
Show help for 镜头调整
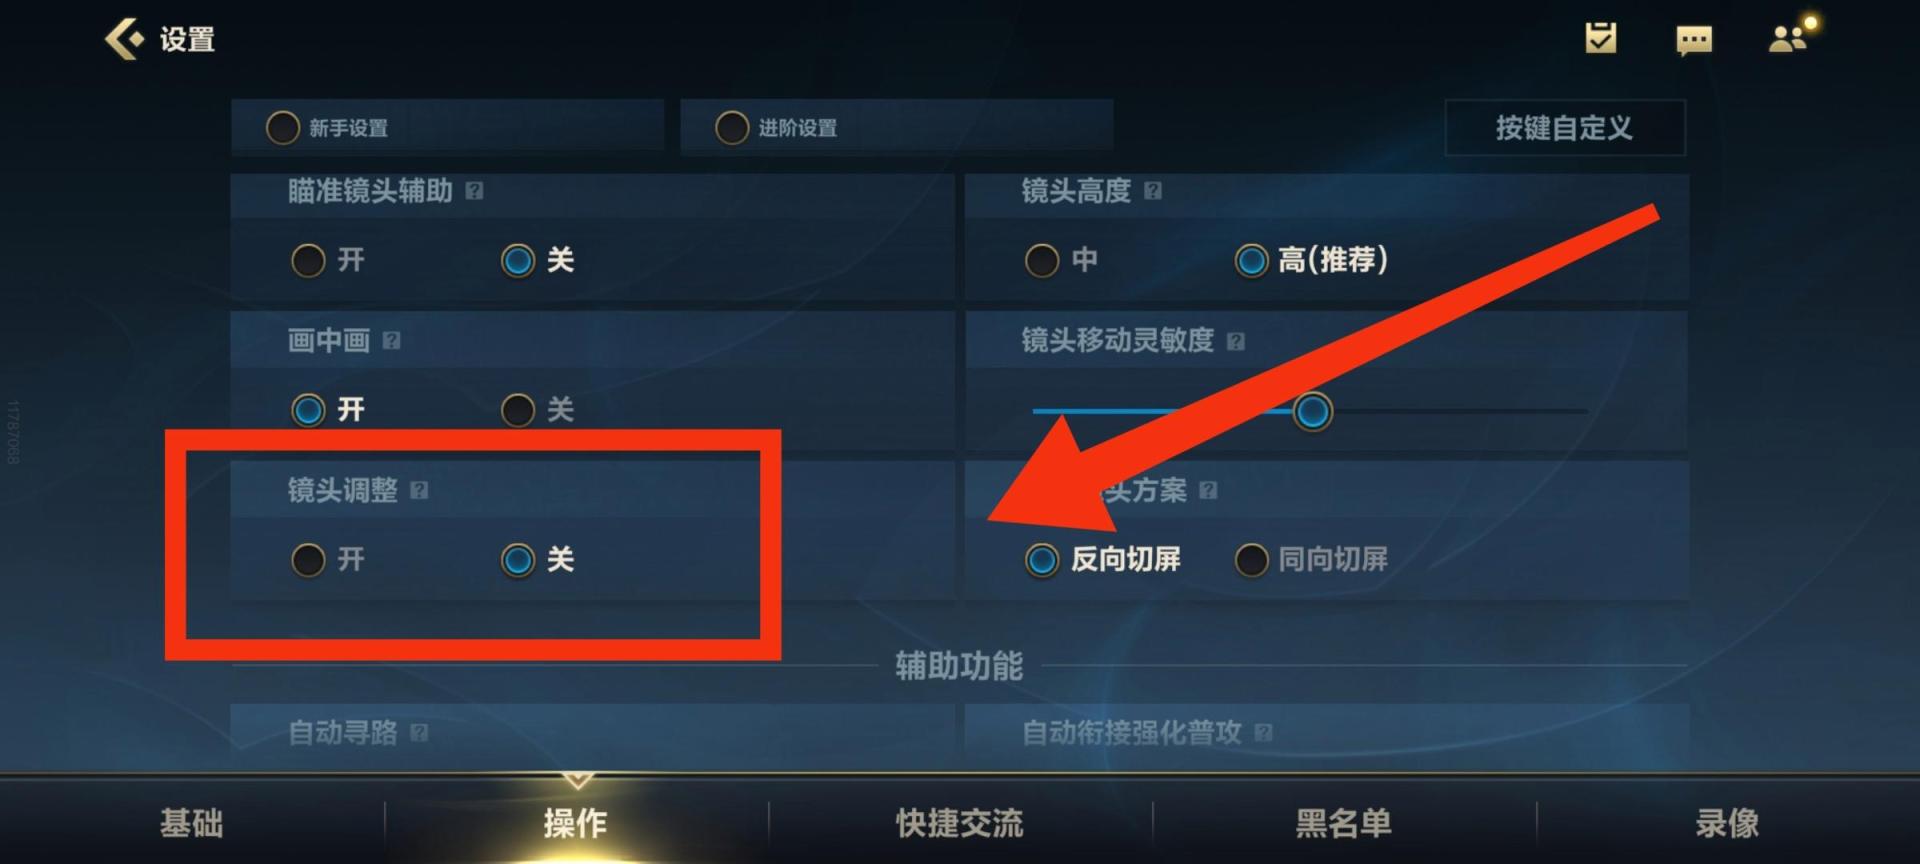click(420, 490)
